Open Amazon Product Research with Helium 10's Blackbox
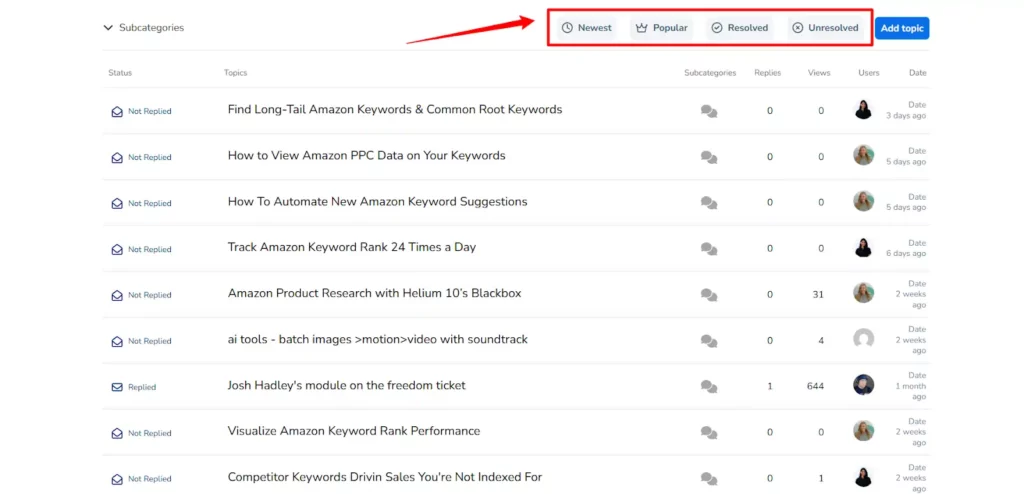Screen dimensions: 1024x494 pos(374,293)
